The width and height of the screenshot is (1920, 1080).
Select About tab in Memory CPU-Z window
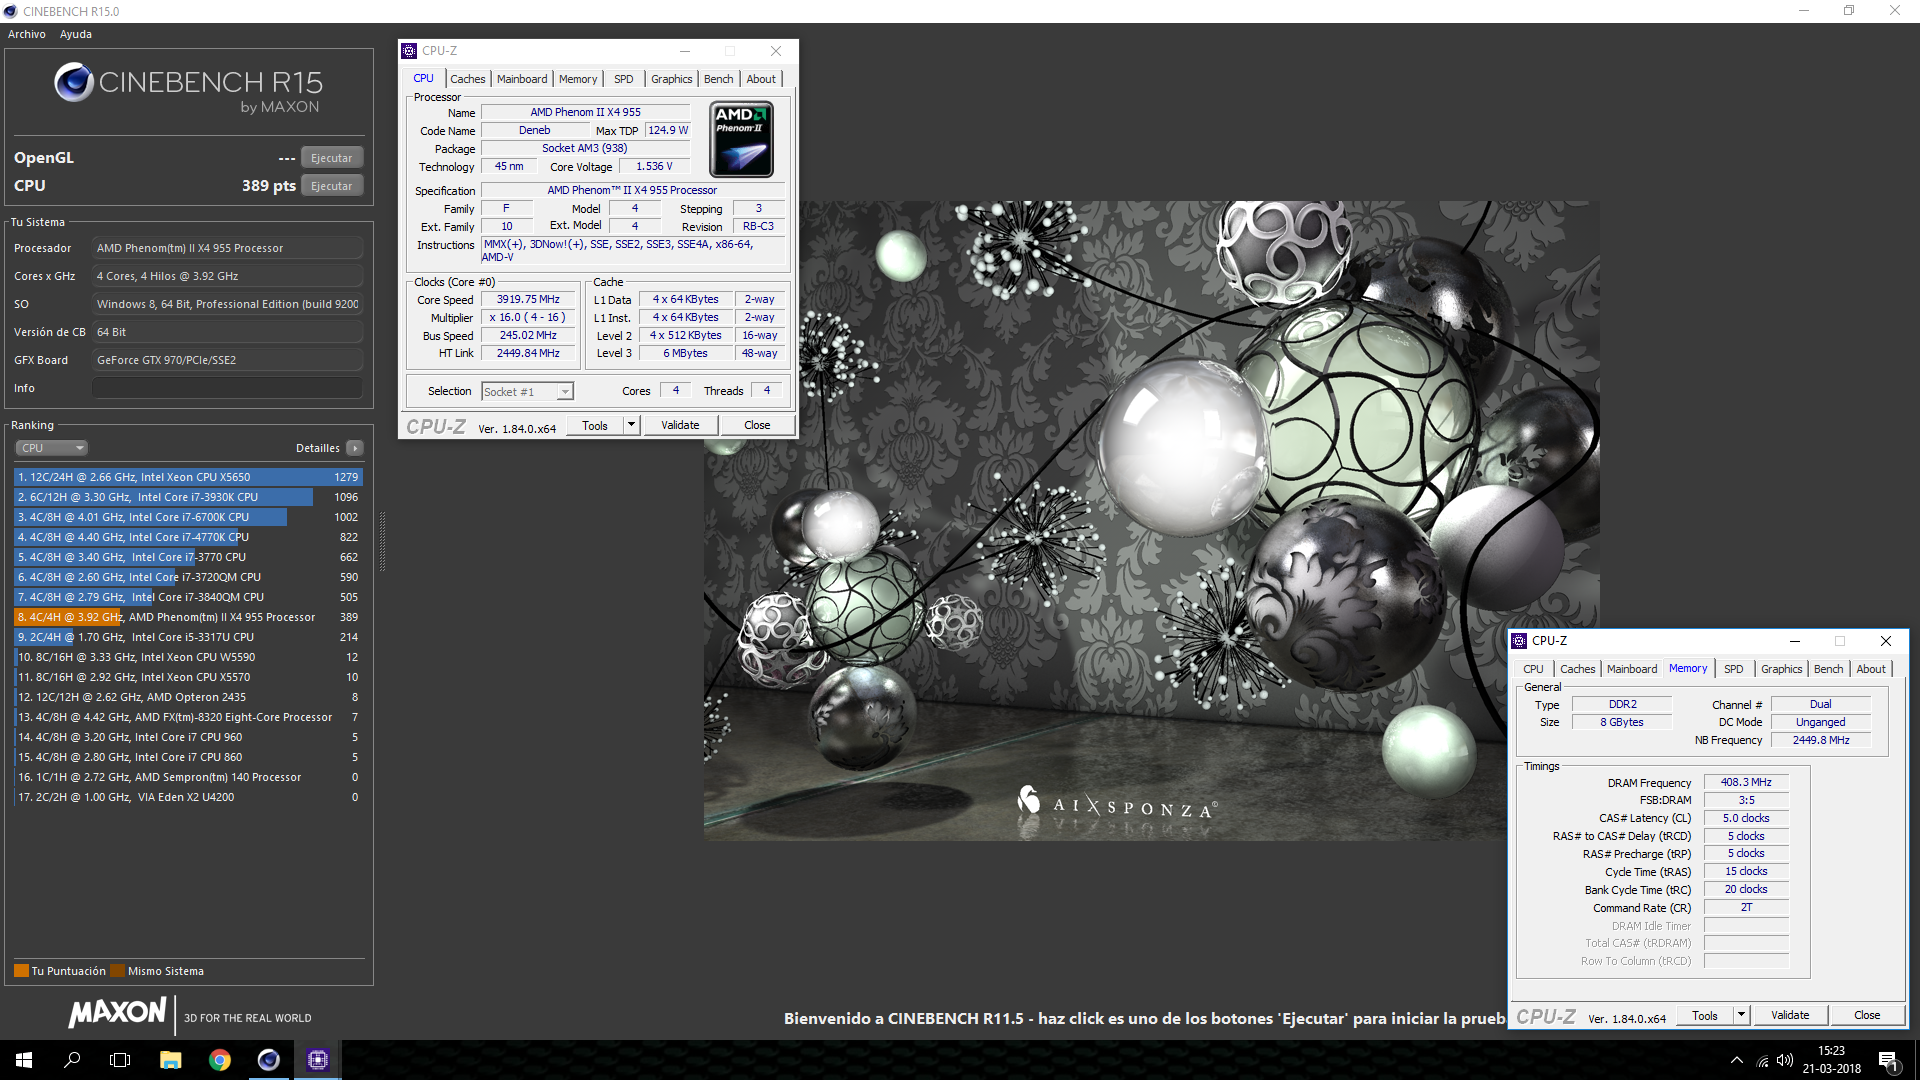pos(1871,669)
